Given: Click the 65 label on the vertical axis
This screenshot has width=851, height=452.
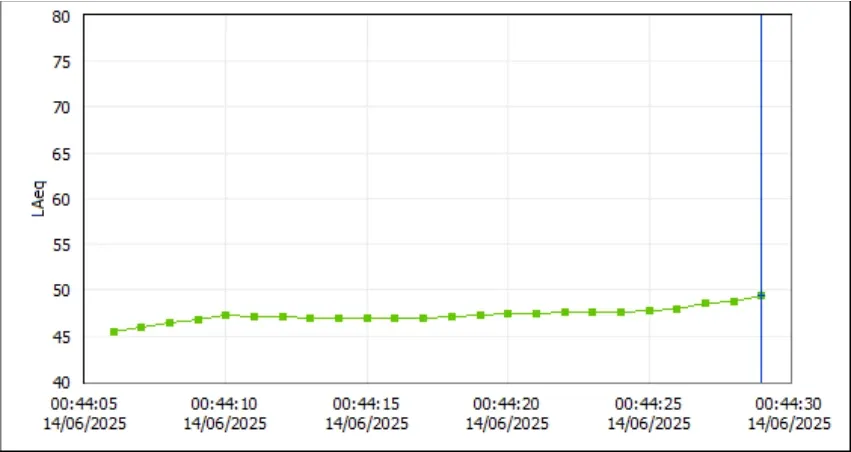Looking at the screenshot, I should (x=61, y=154).
